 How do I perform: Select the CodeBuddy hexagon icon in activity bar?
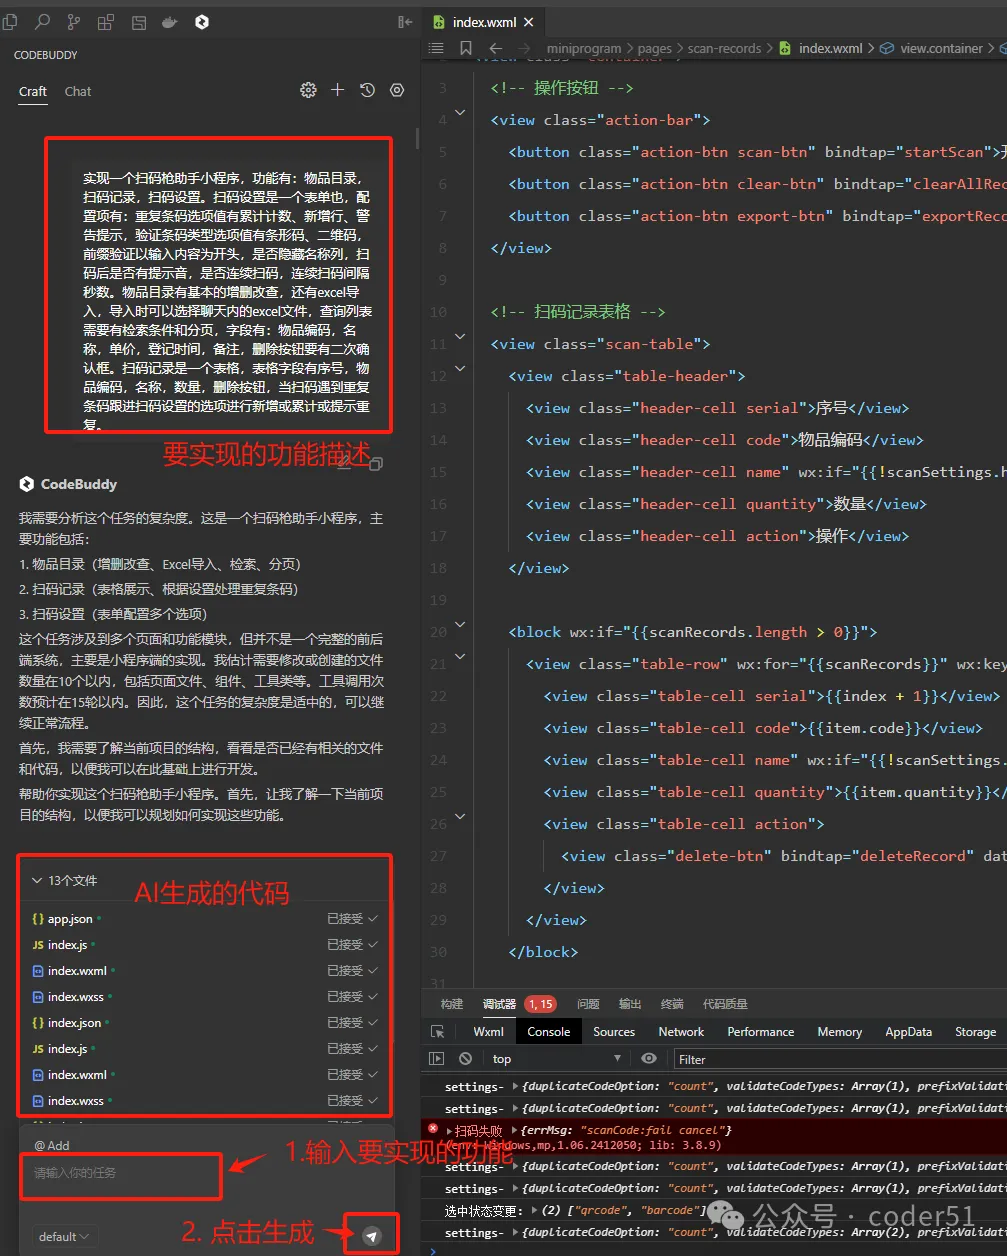point(202,21)
